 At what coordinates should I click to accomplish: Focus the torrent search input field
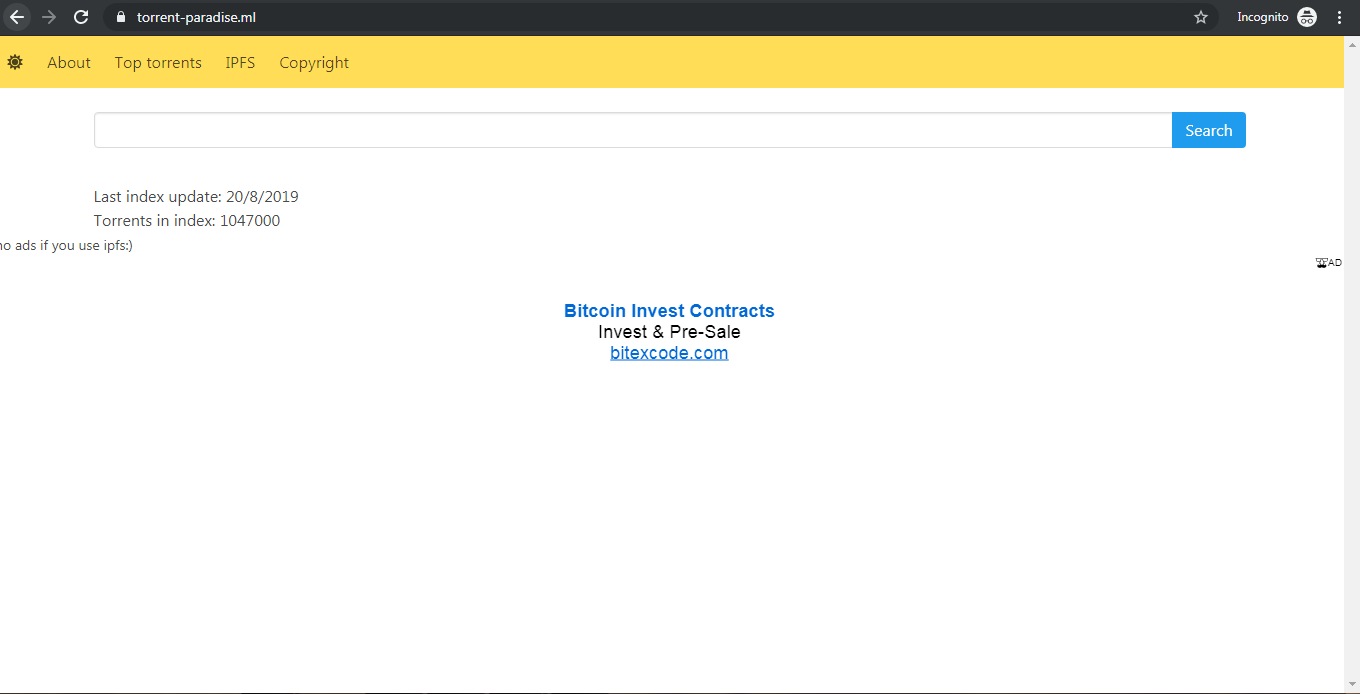pyautogui.click(x=632, y=130)
